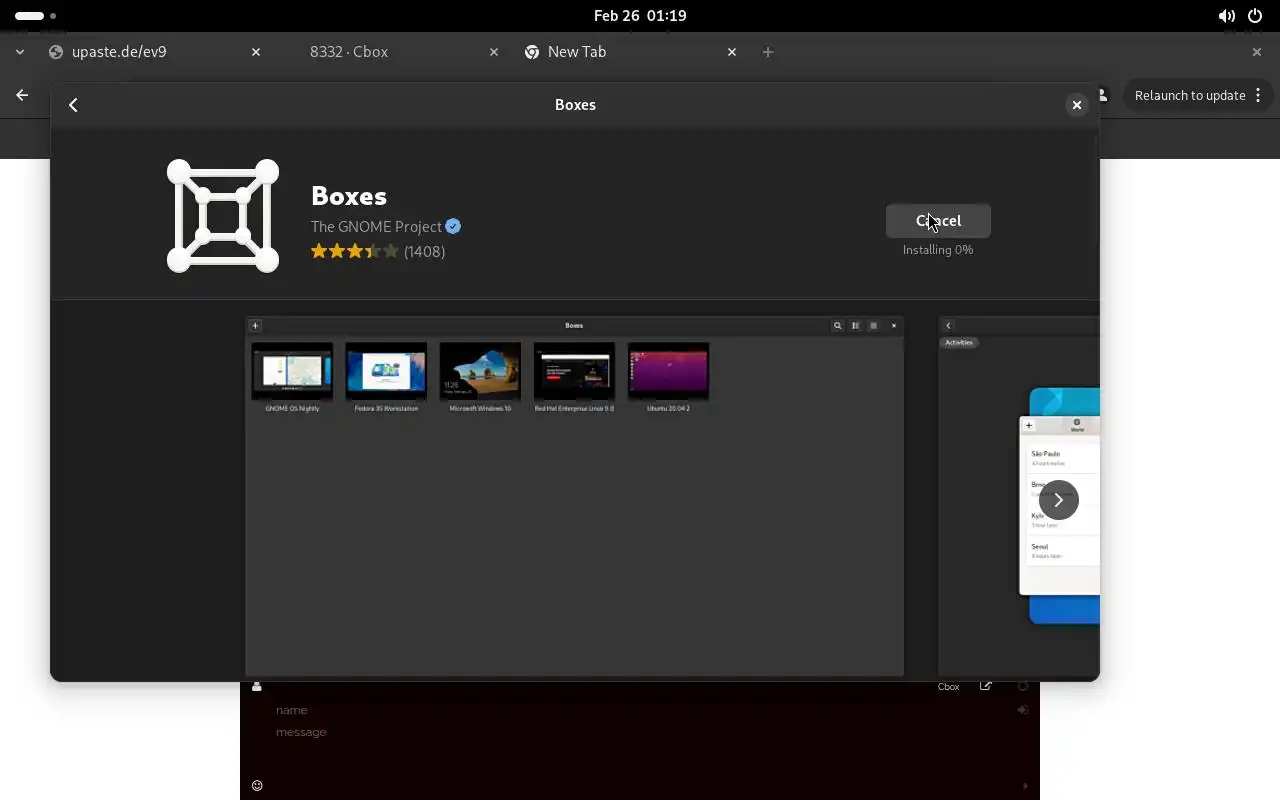Show the next screenshot in carousel
The width and height of the screenshot is (1280, 800).
click(1058, 500)
